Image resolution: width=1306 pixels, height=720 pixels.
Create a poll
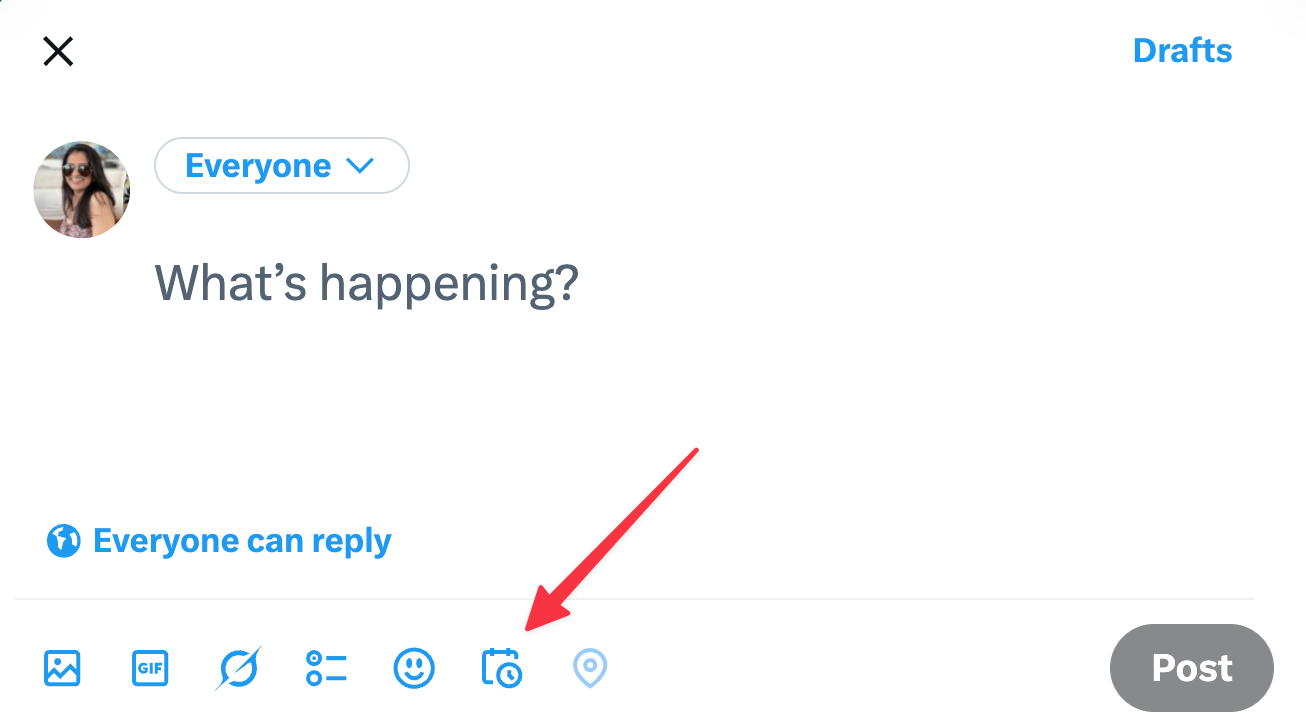326,667
